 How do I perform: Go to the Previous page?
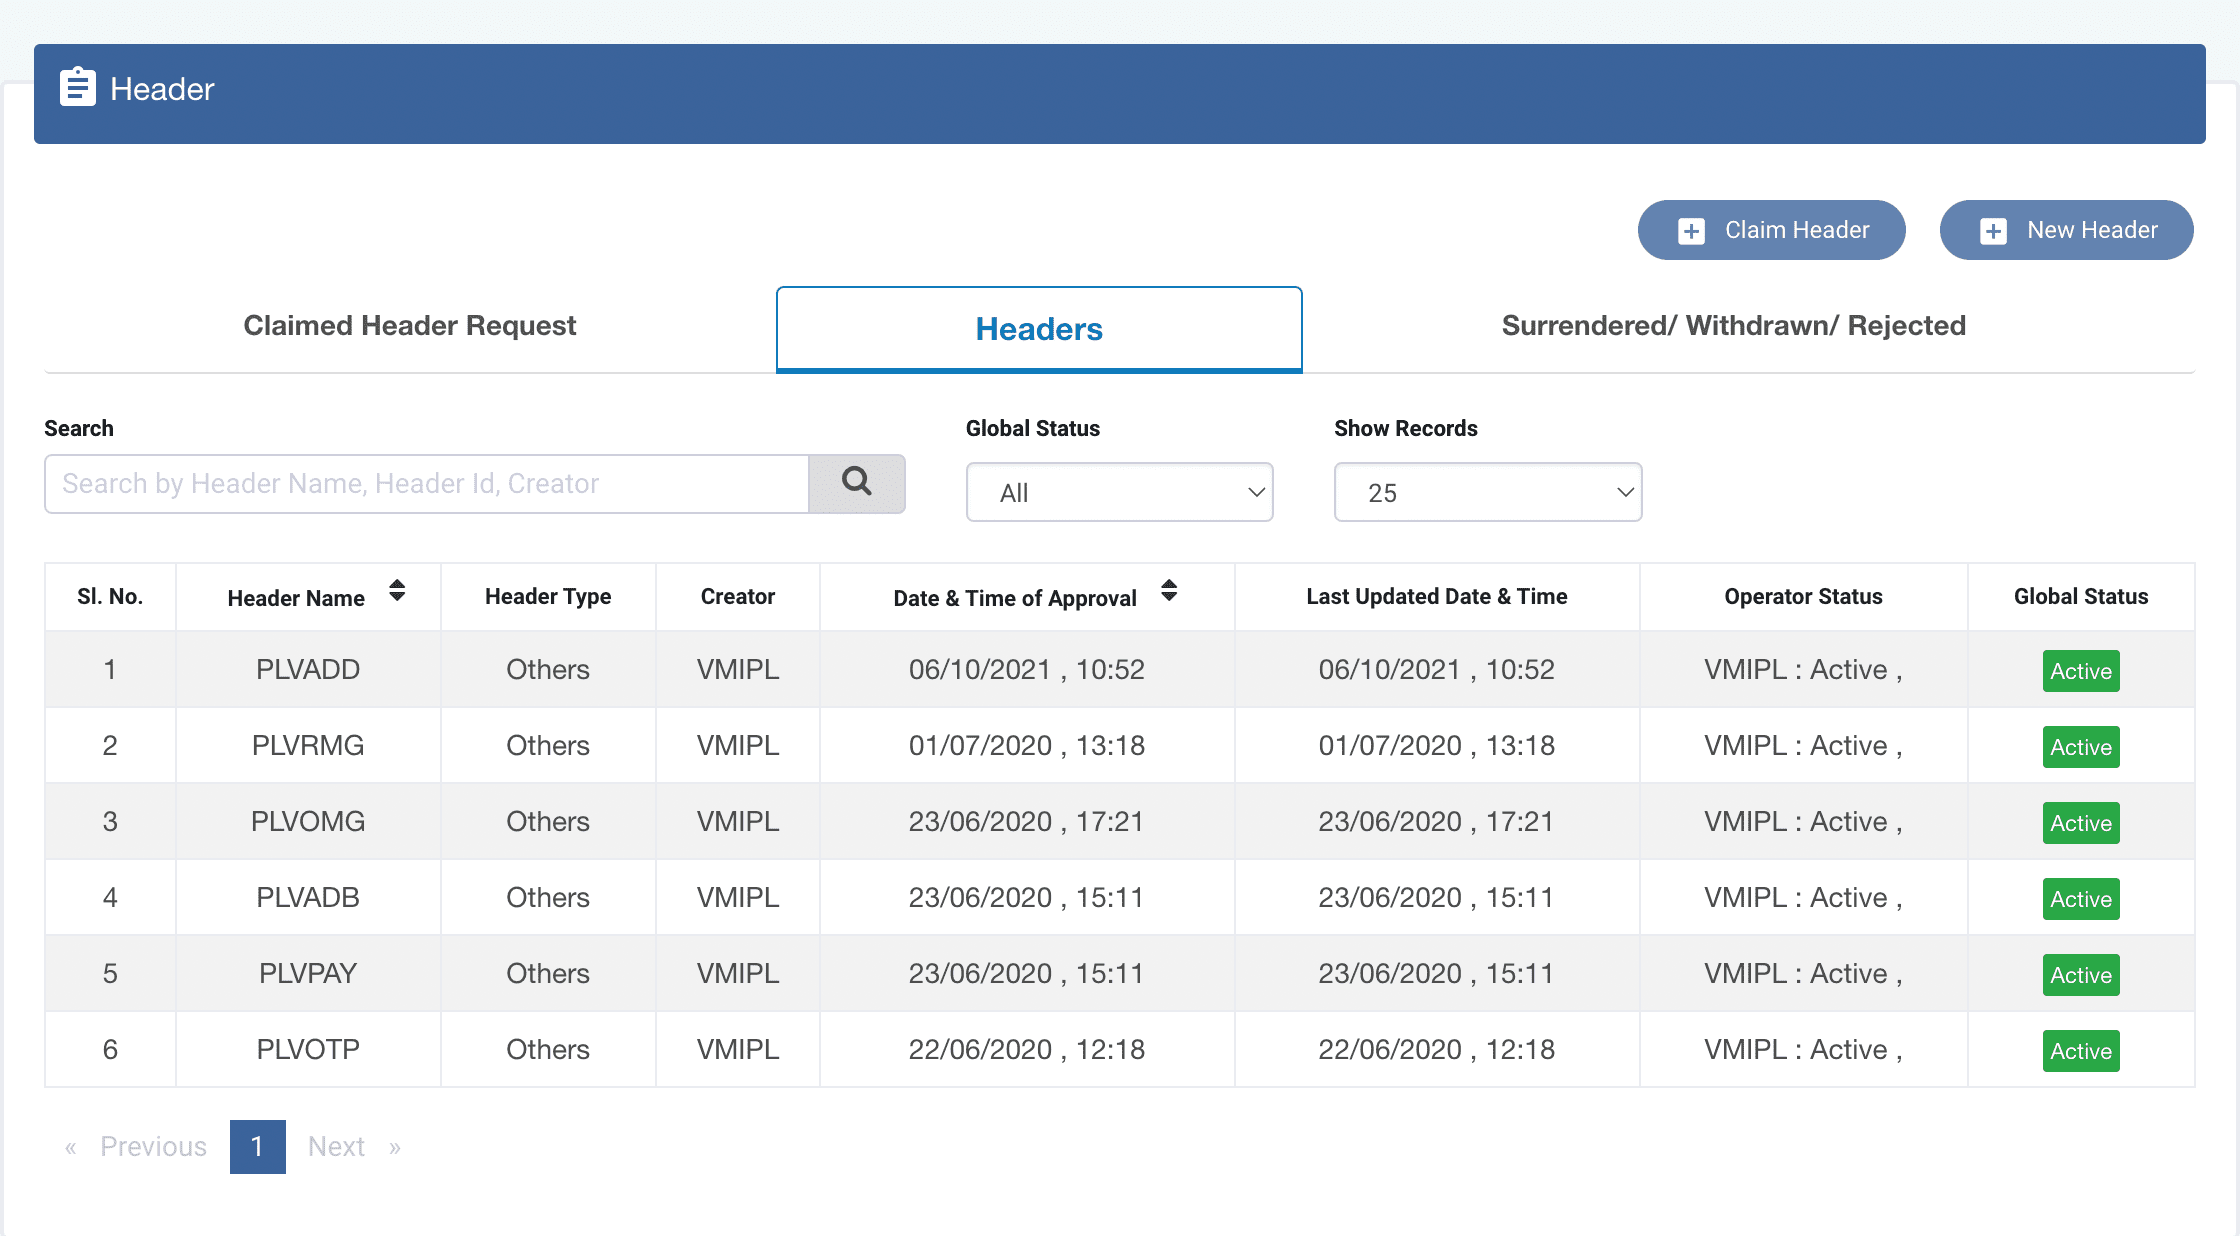(x=153, y=1146)
